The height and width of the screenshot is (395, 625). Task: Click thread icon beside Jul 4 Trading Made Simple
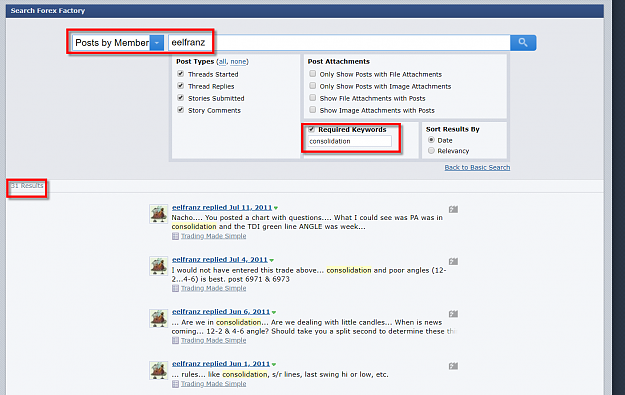(175, 288)
